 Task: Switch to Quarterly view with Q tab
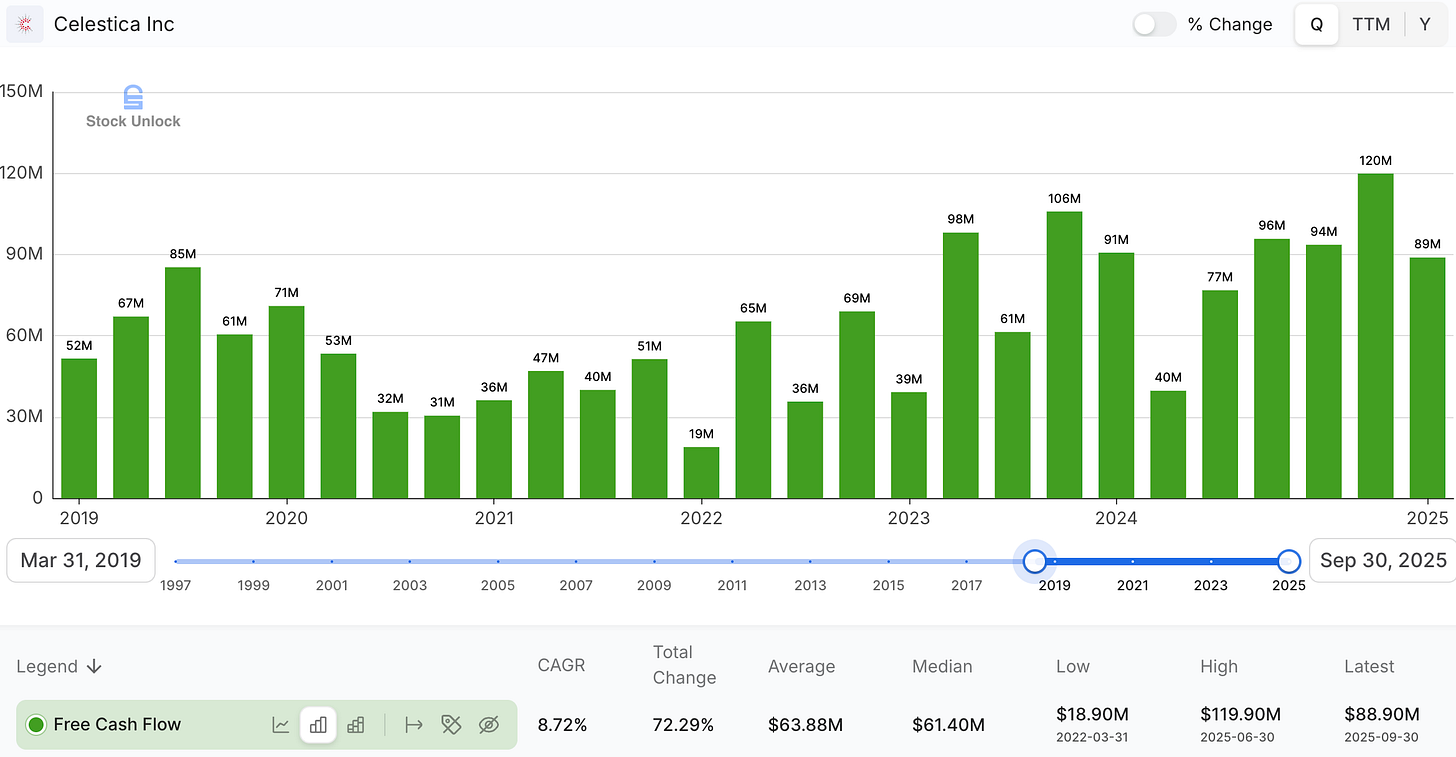(x=1316, y=23)
